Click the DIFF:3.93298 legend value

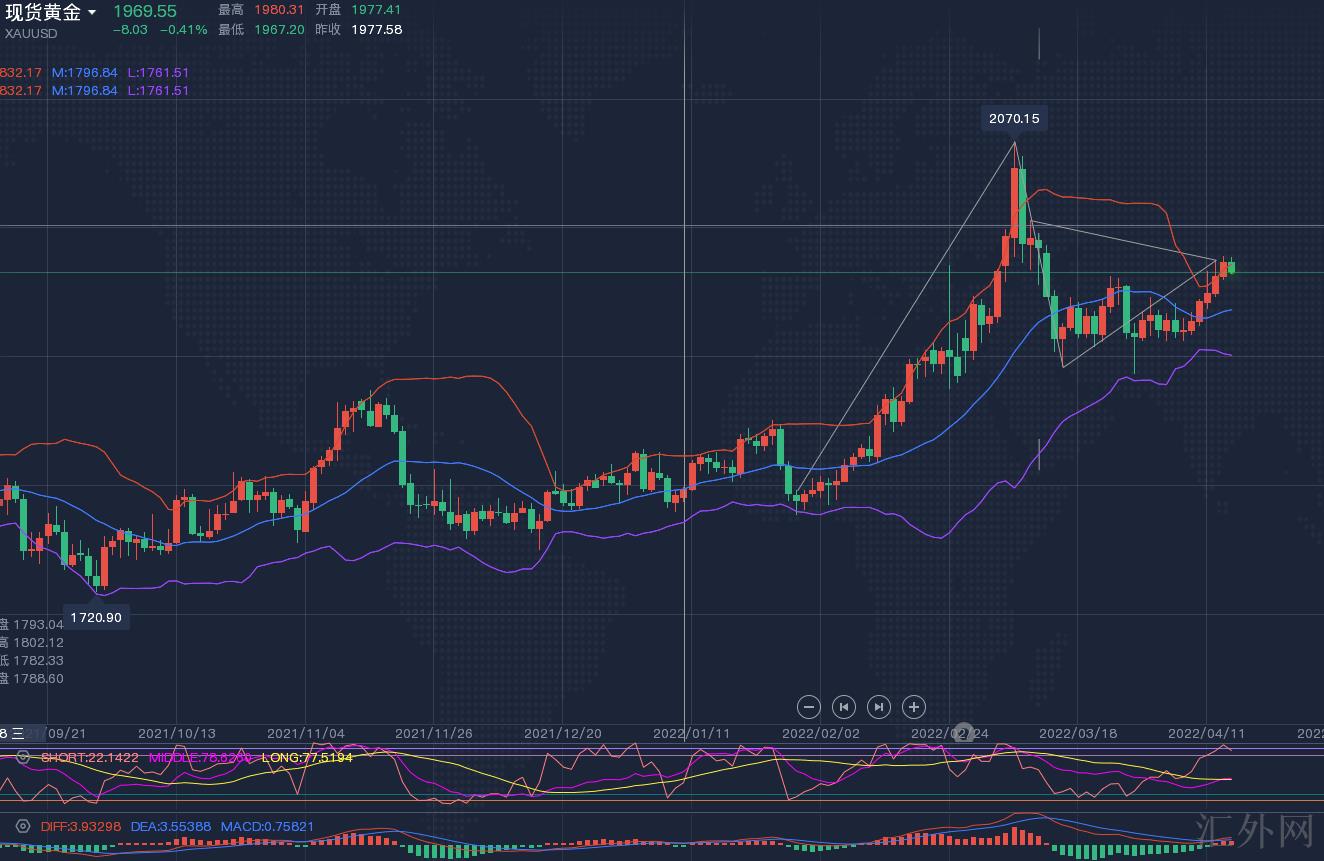coord(80,827)
